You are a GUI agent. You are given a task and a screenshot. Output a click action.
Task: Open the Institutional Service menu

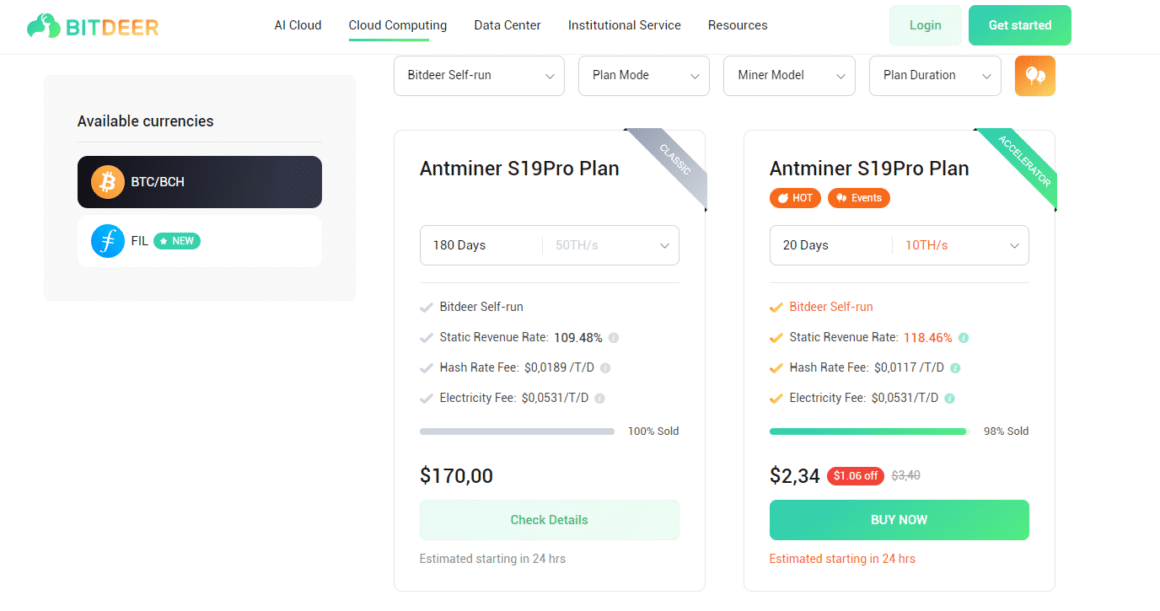click(624, 25)
